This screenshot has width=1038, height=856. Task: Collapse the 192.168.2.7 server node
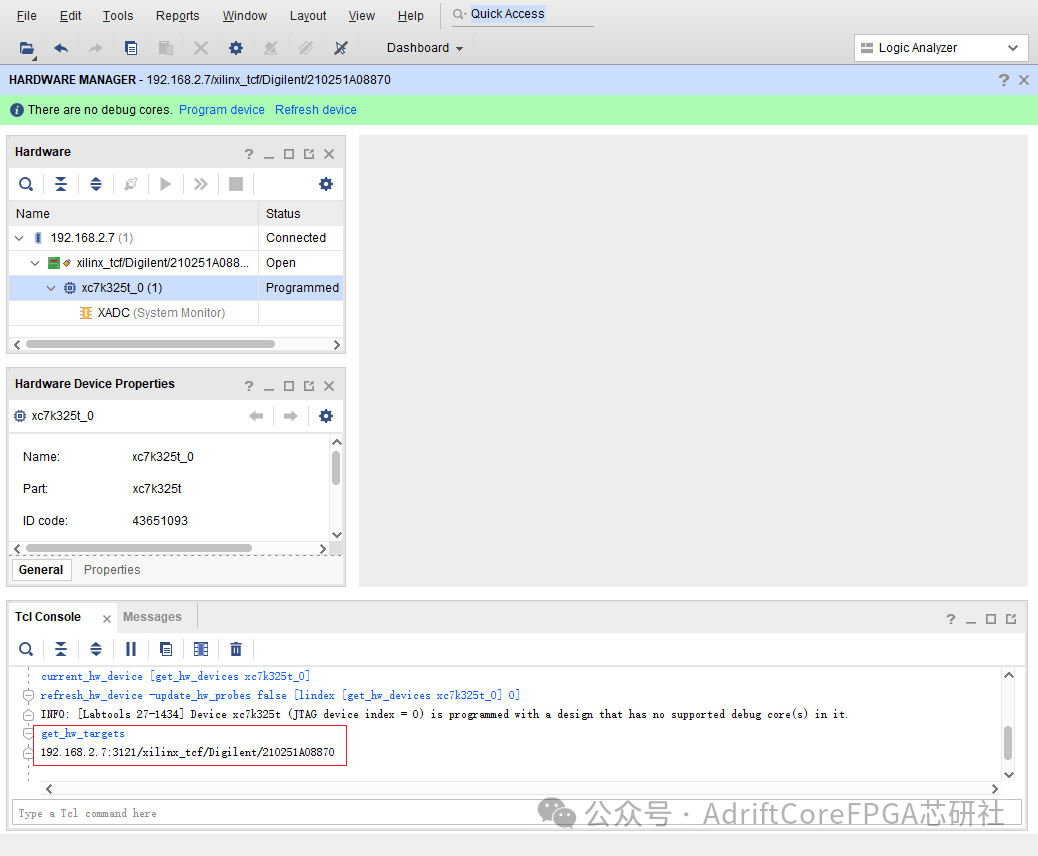(19, 238)
